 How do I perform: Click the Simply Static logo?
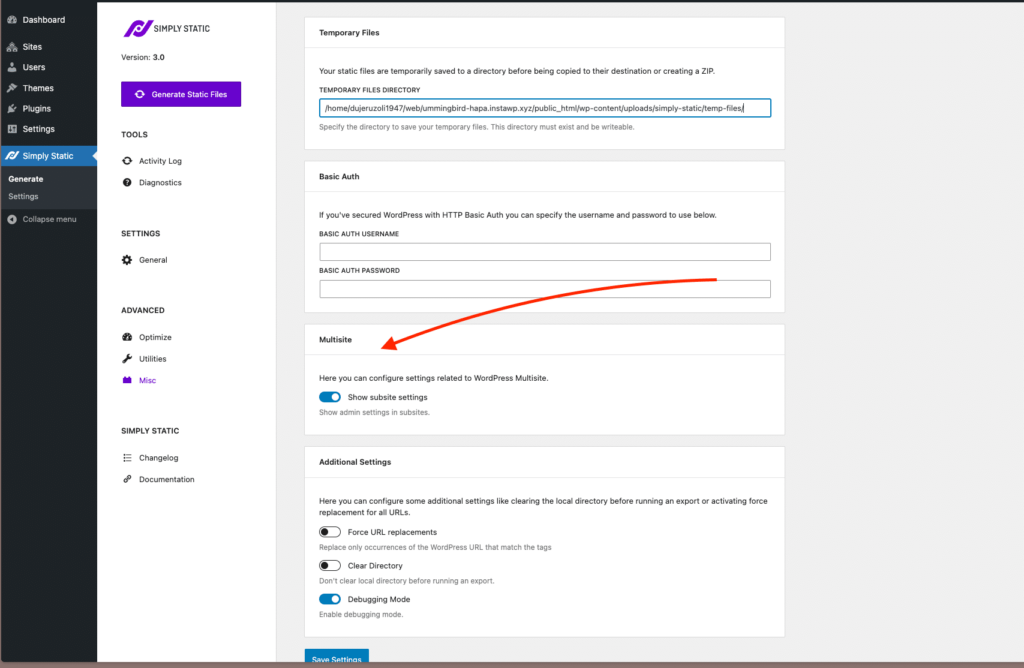coord(167,28)
